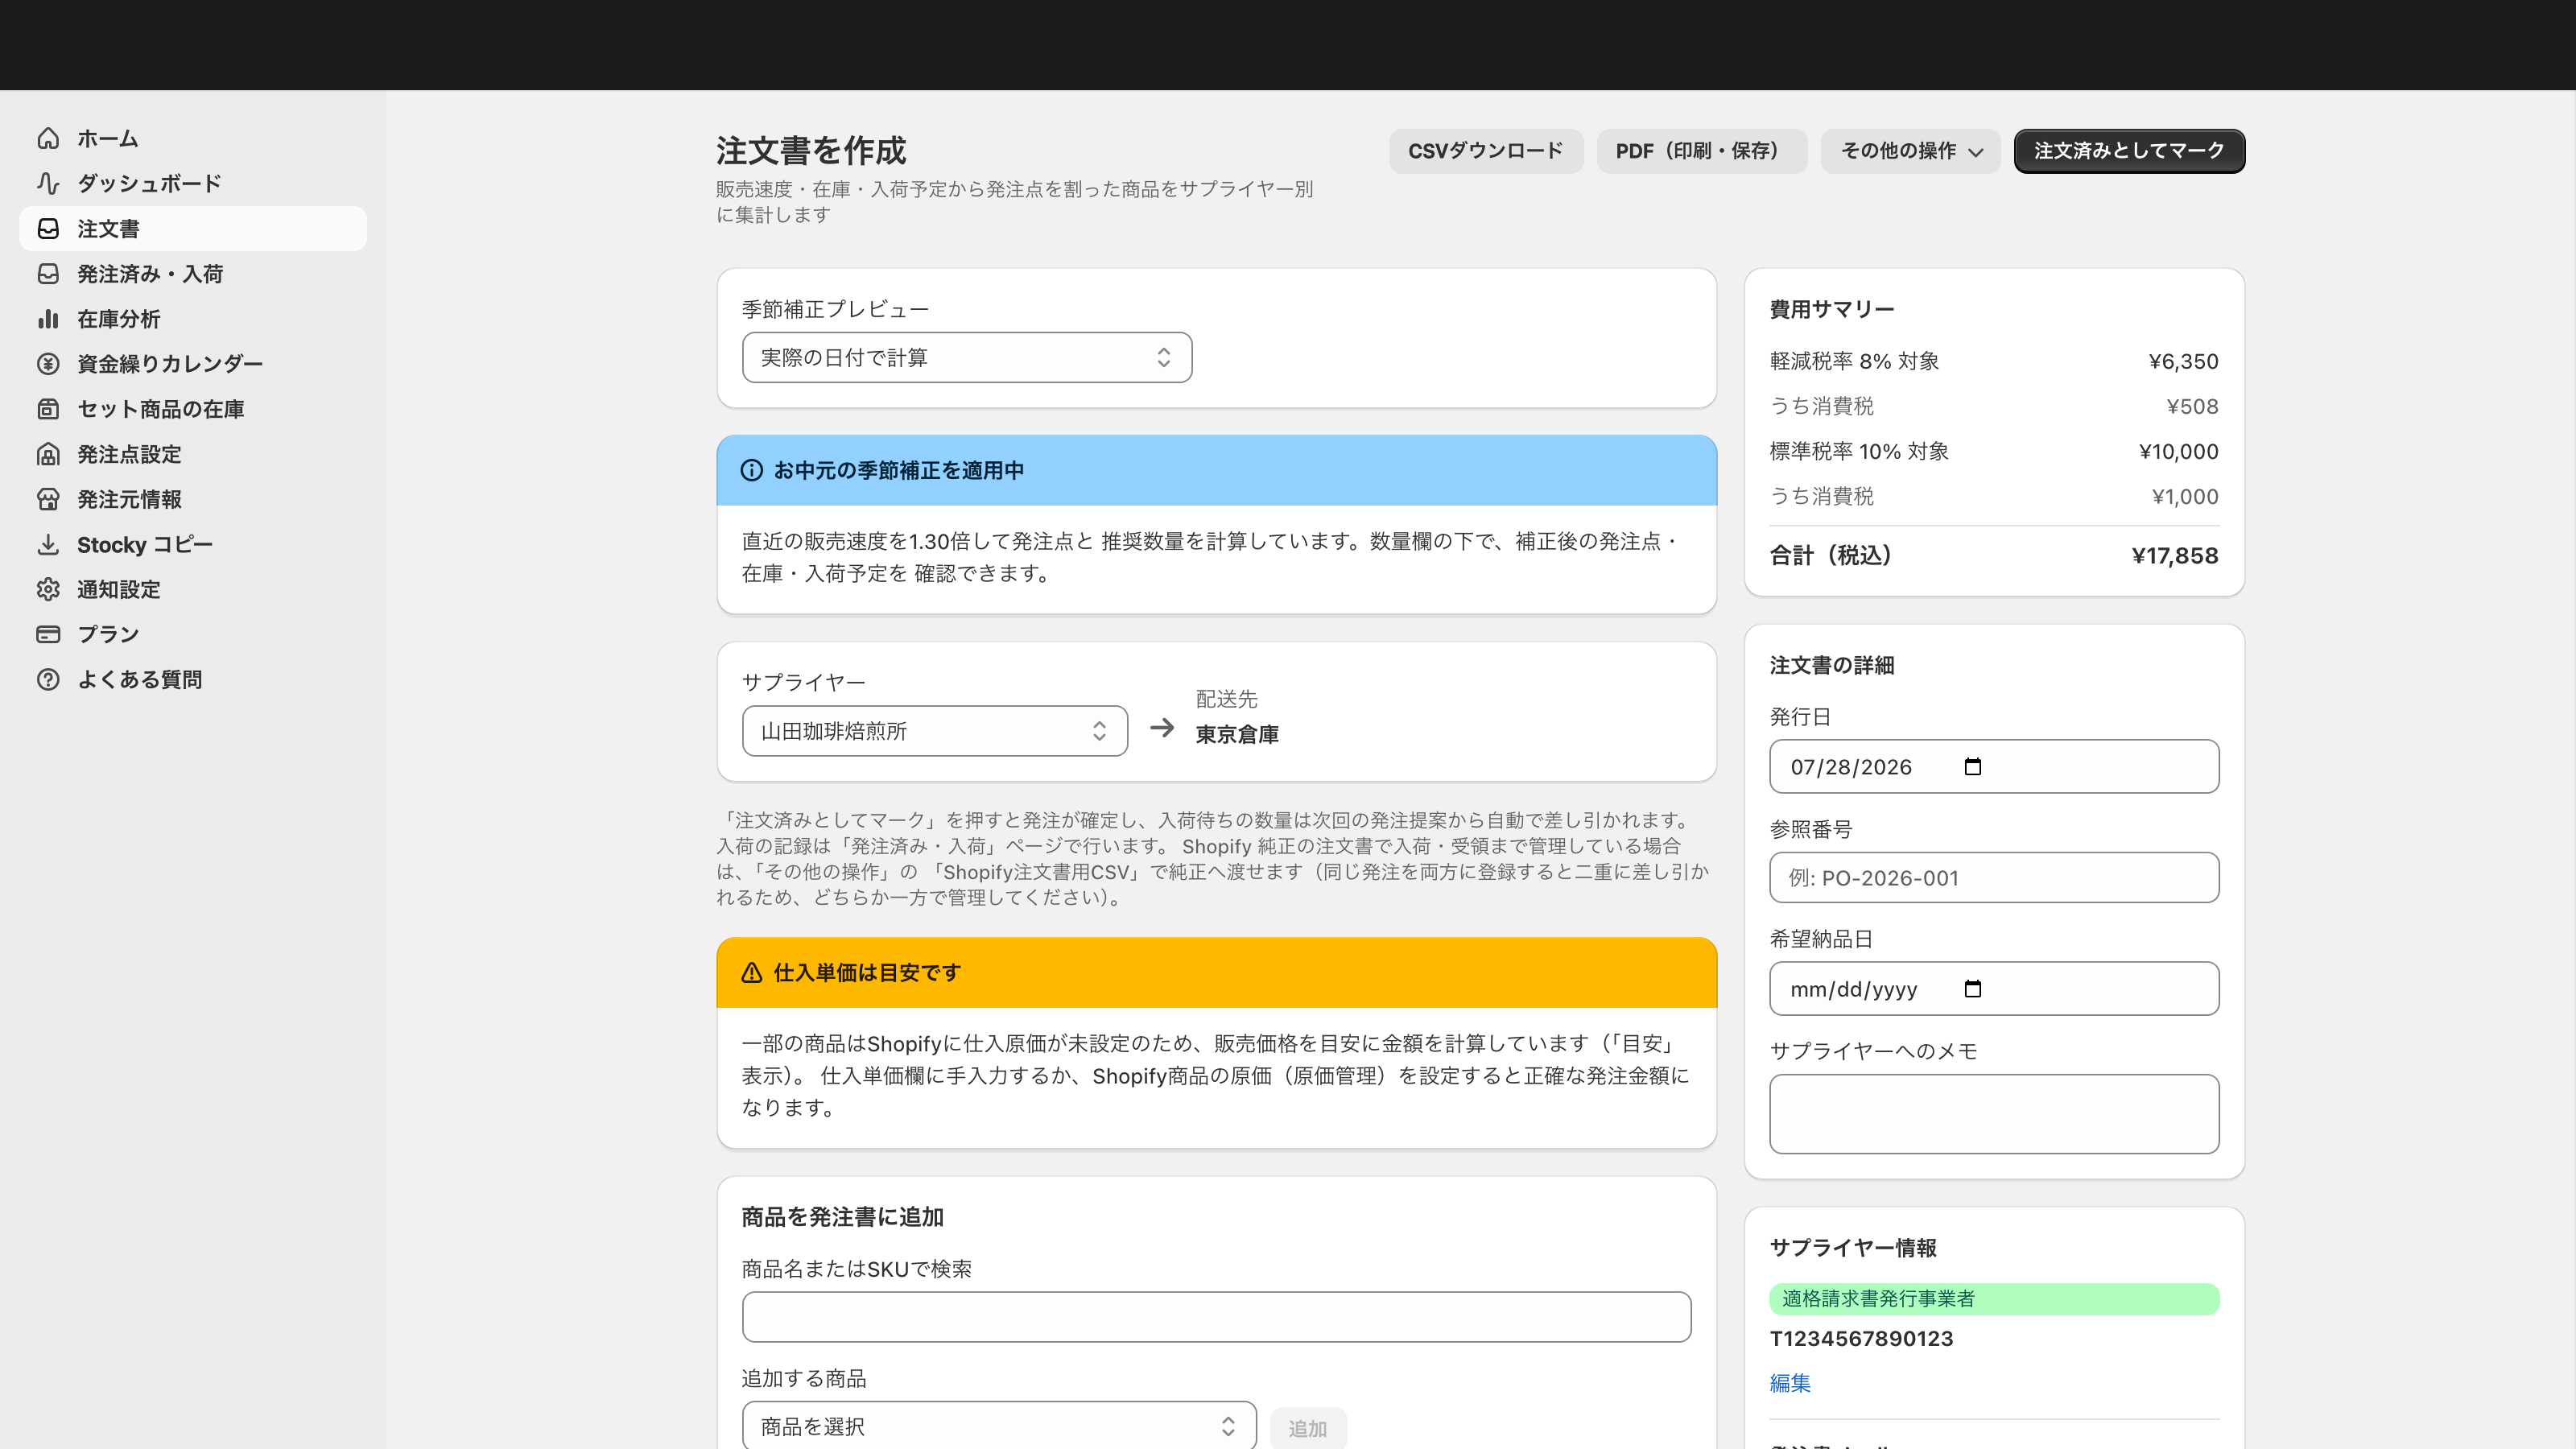Click the store icon beside 発注点設定
This screenshot has width=2576, height=1449.
click(x=48, y=454)
